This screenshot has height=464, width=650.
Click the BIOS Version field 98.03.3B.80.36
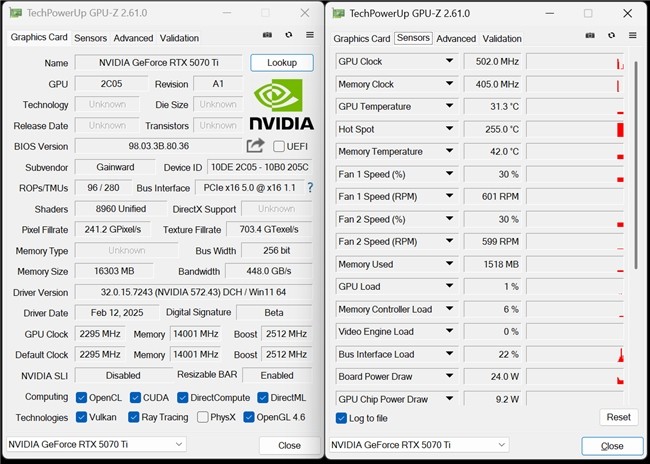pos(158,146)
